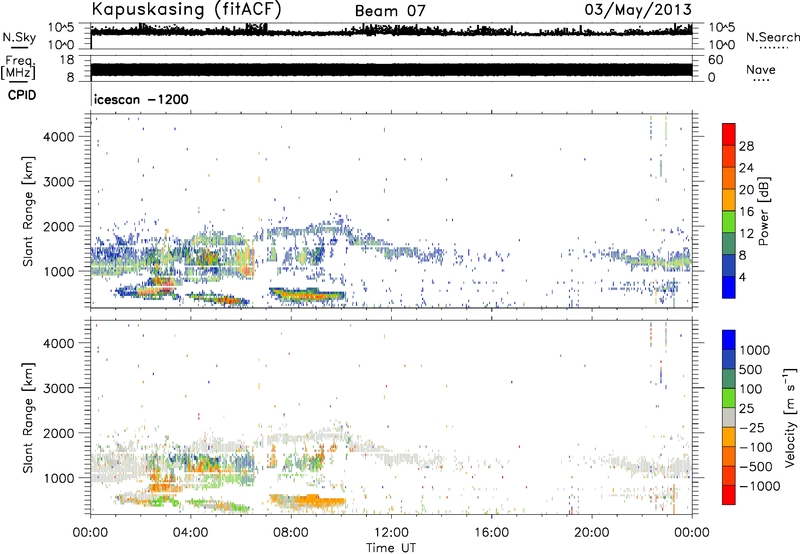Select the "CPID" label
The width and height of the screenshot is (800, 554).
tap(22, 95)
